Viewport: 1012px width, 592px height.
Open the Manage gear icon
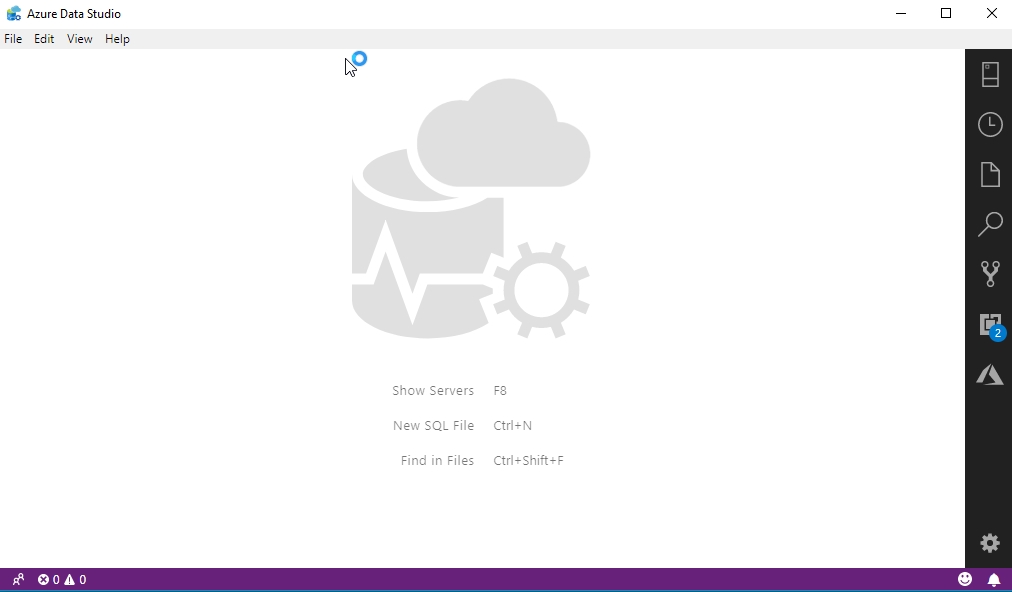989,543
